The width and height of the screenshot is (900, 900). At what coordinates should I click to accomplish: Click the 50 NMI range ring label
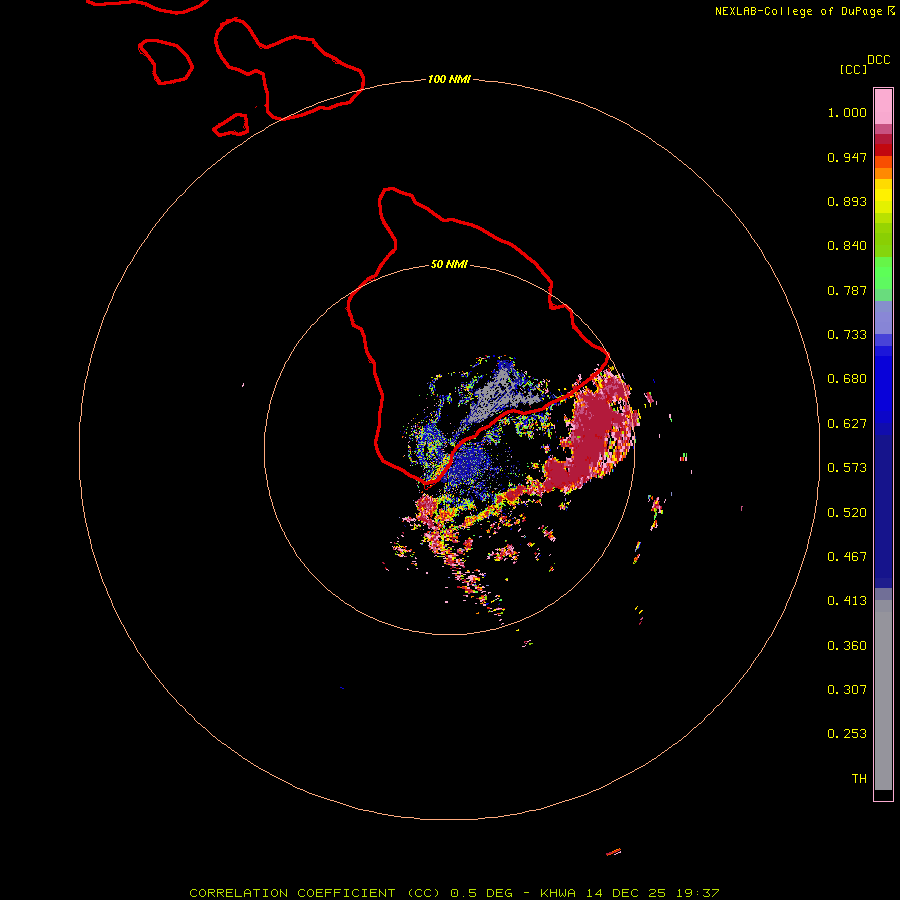(x=449, y=265)
